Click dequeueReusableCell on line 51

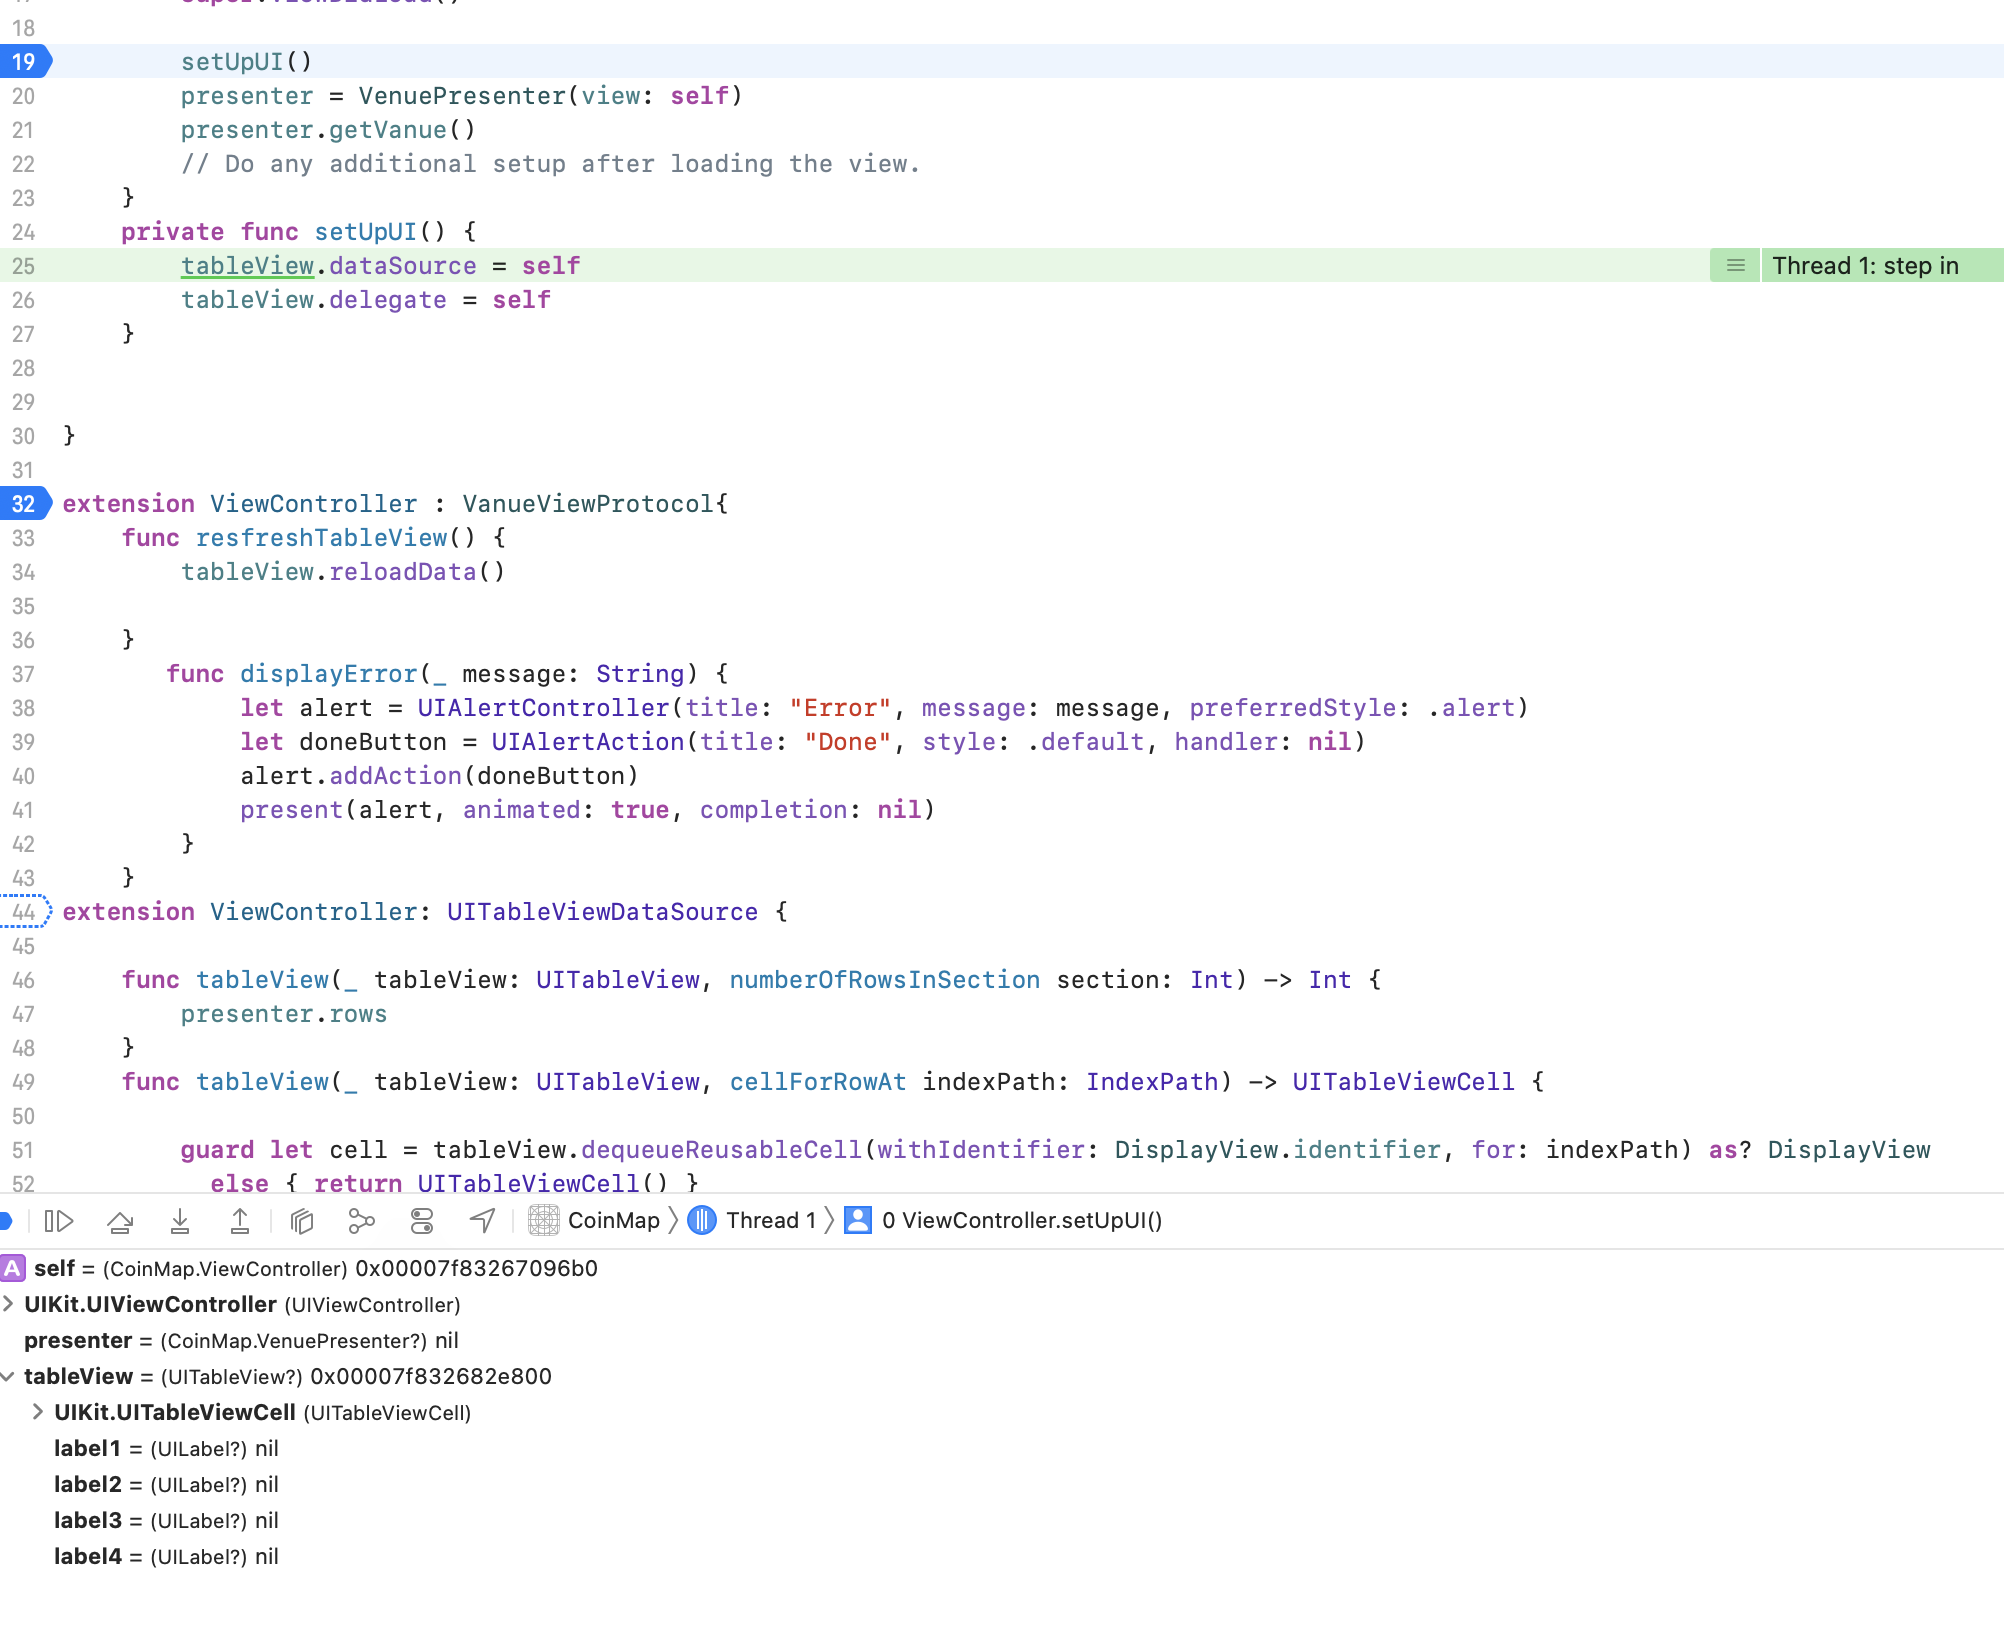[x=721, y=1150]
